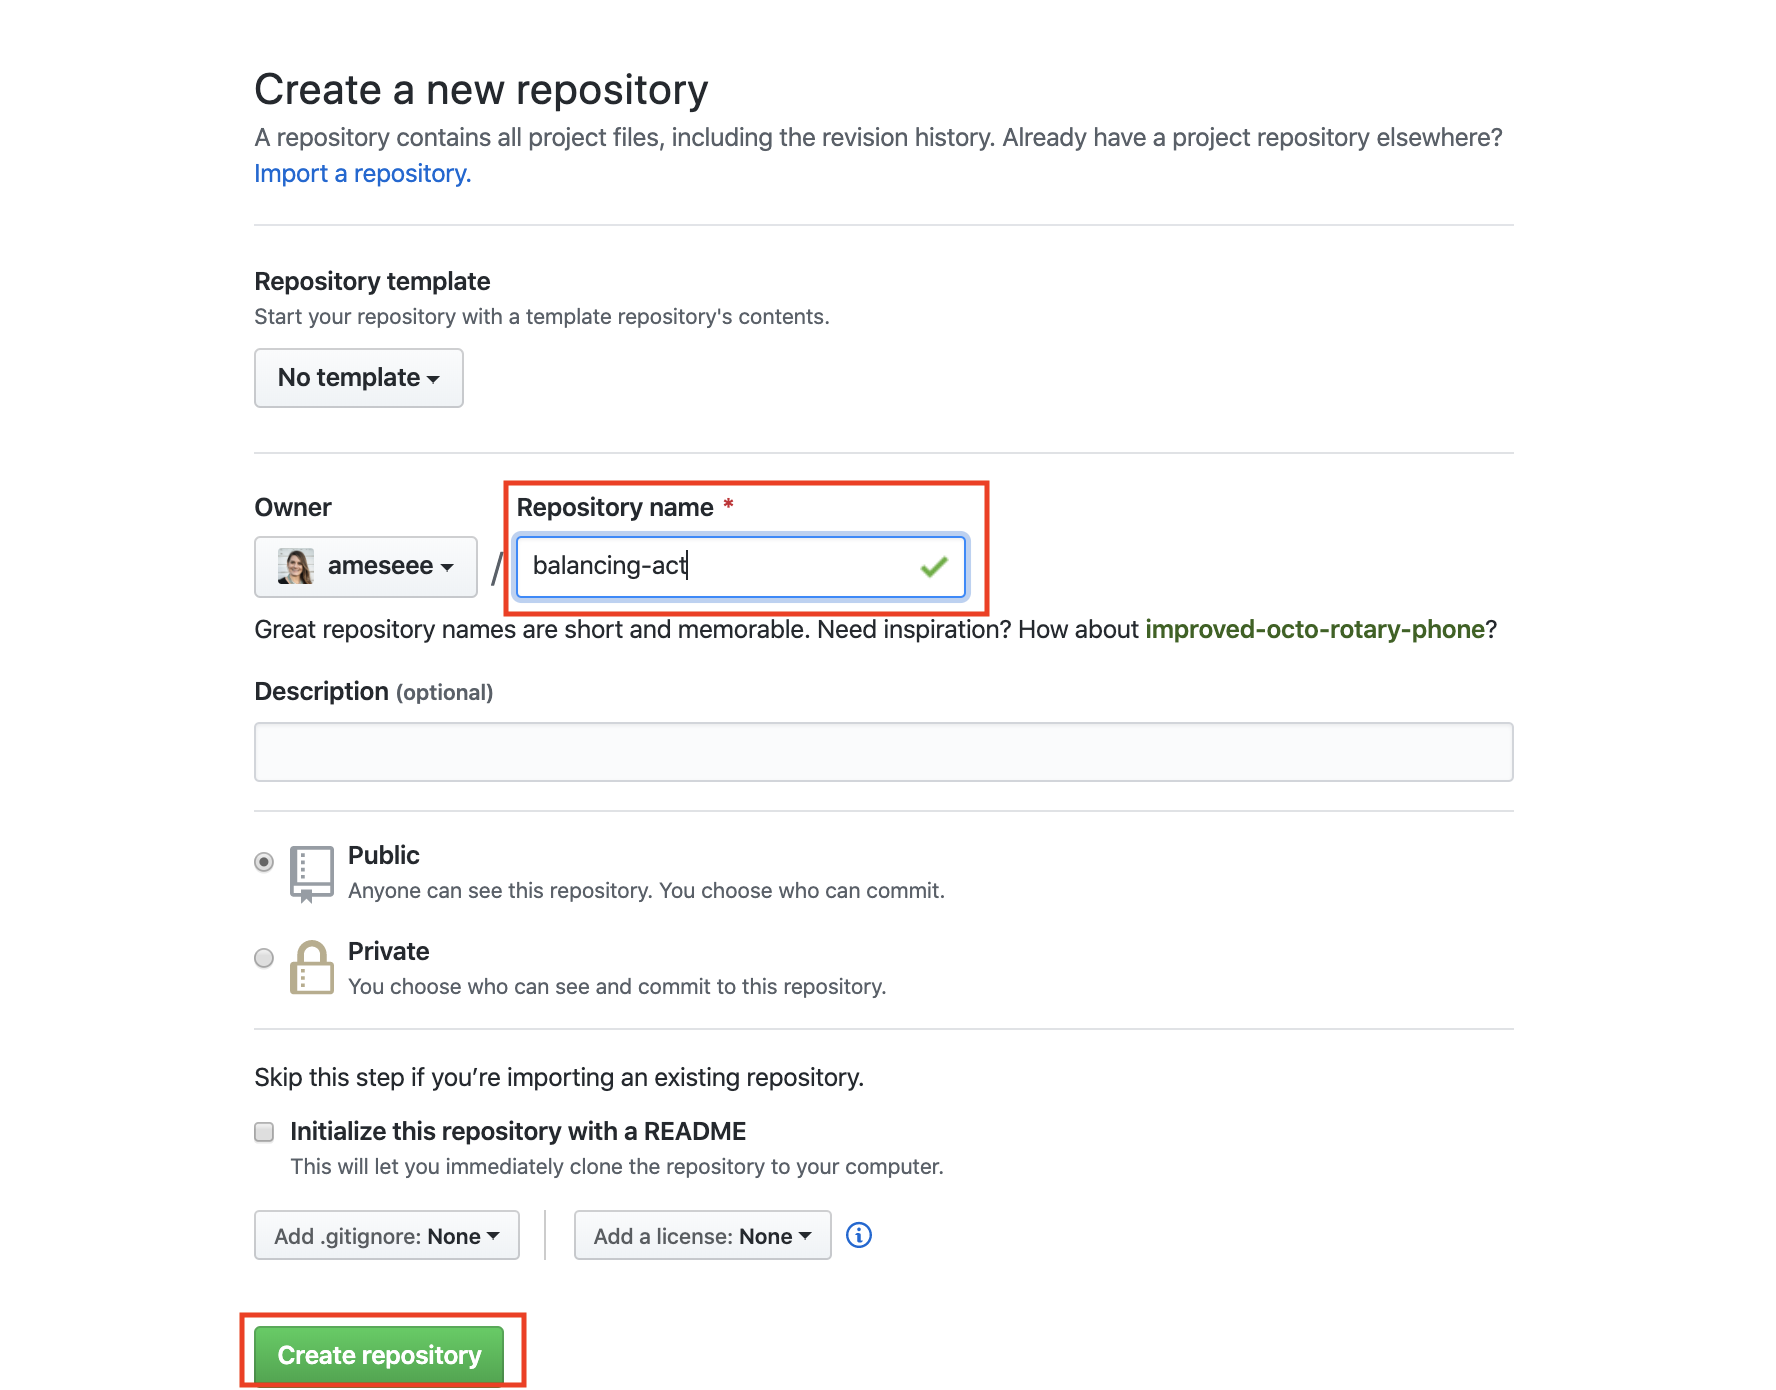Screen dimensions: 1776x1390
Task: Click the Create repository button
Action: [x=379, y=1355]
